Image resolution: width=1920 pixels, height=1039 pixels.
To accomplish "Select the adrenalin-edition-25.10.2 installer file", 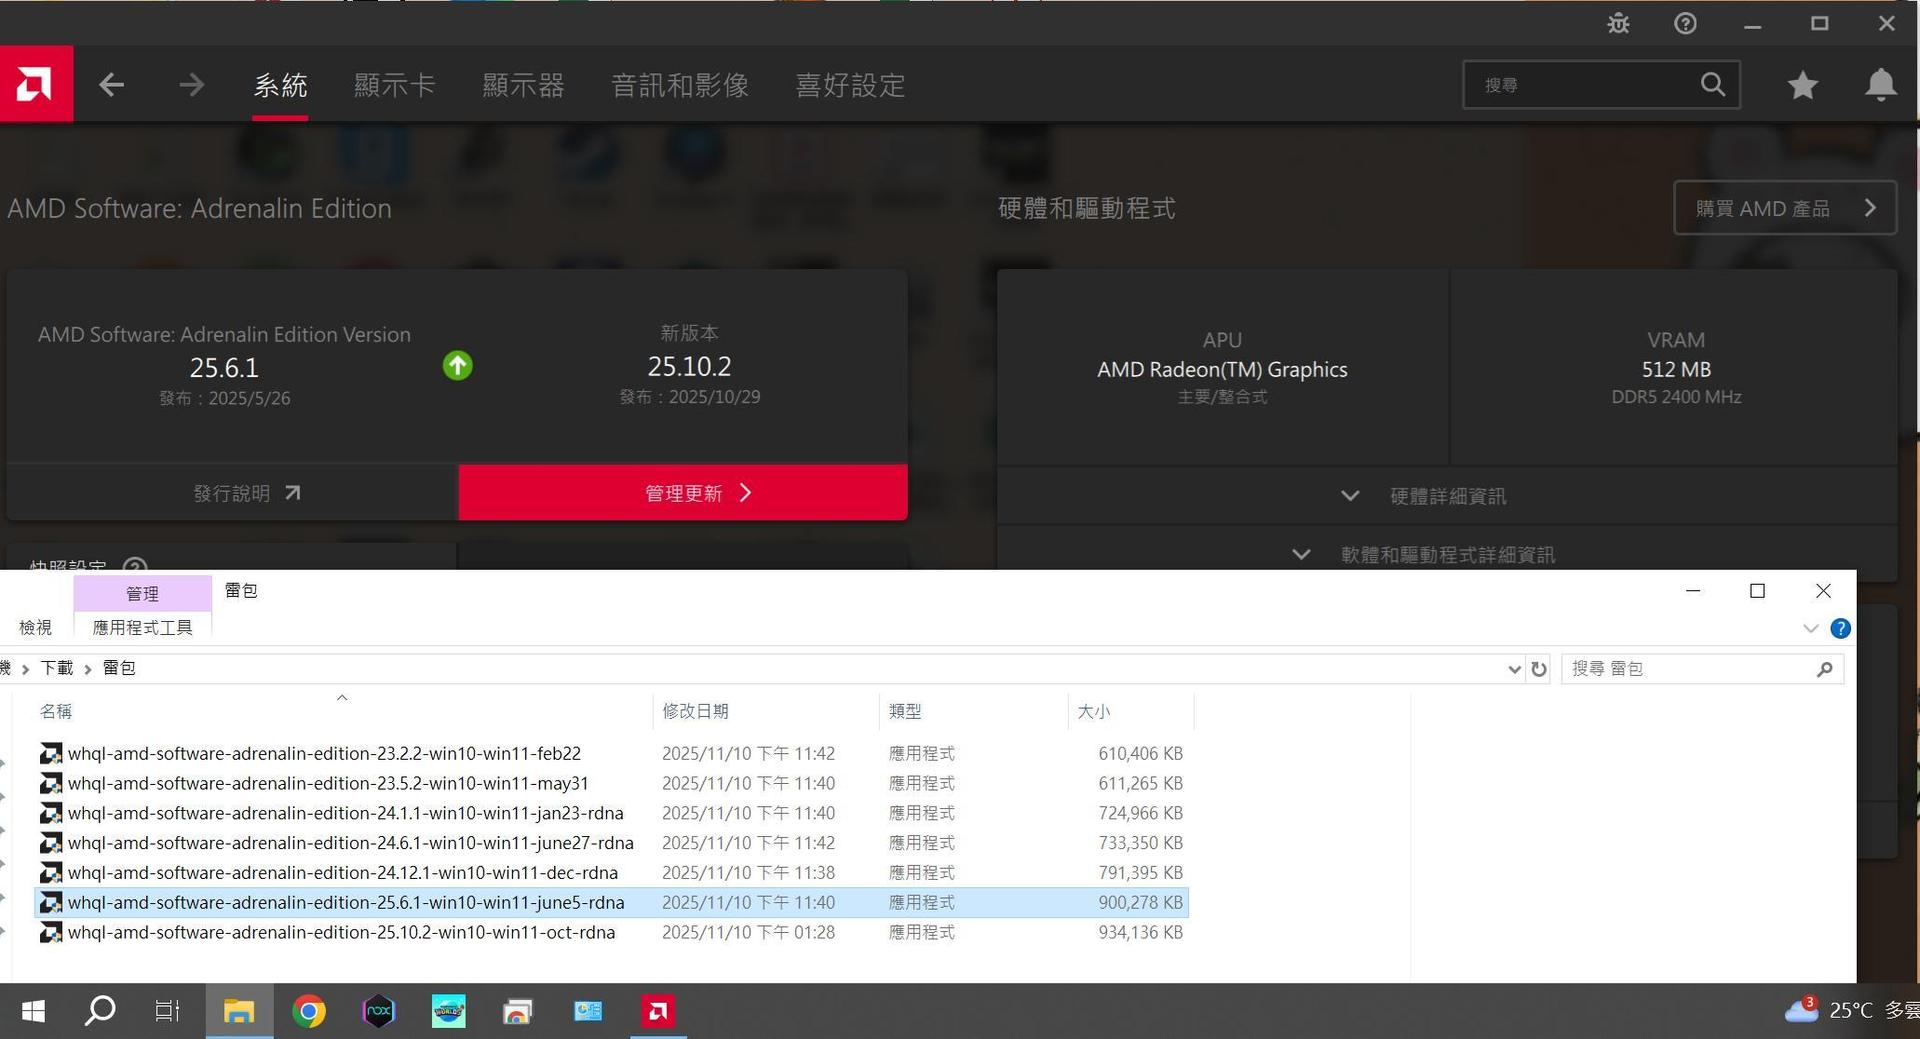I will click(341, 932).
